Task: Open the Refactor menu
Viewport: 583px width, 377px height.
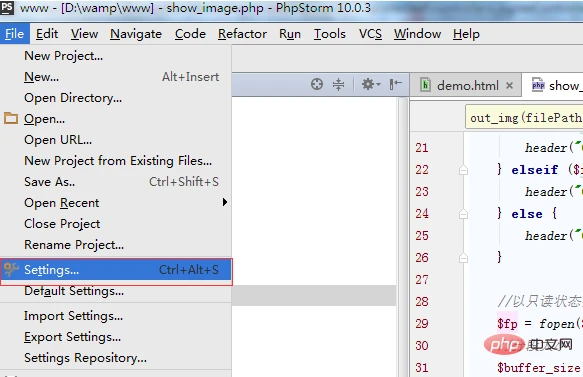Action: 242,34
